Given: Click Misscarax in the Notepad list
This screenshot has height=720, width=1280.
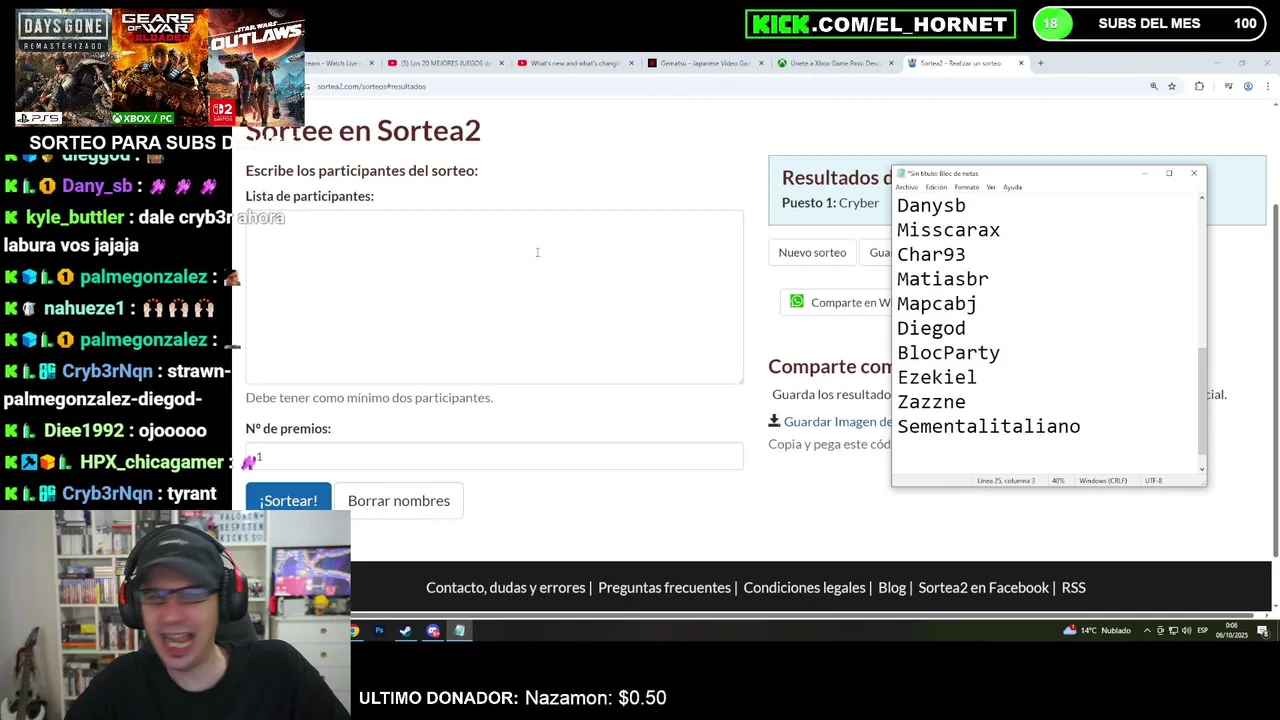Looking at the screenshot, I should tap(948, 230).
